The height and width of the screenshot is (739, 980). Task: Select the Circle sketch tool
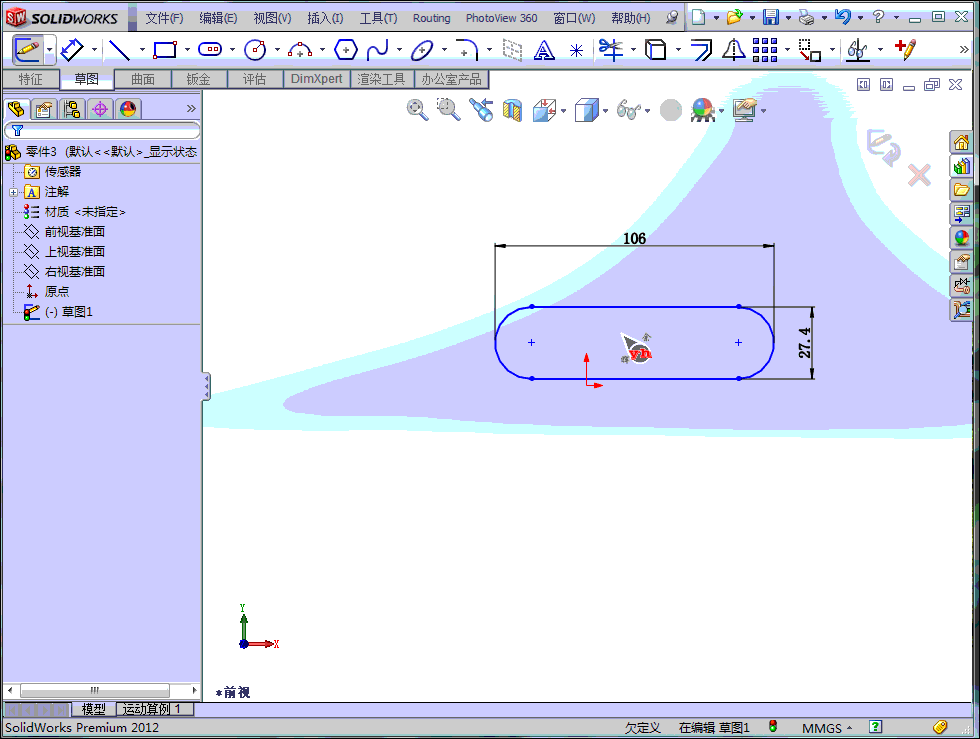(255, 49)
